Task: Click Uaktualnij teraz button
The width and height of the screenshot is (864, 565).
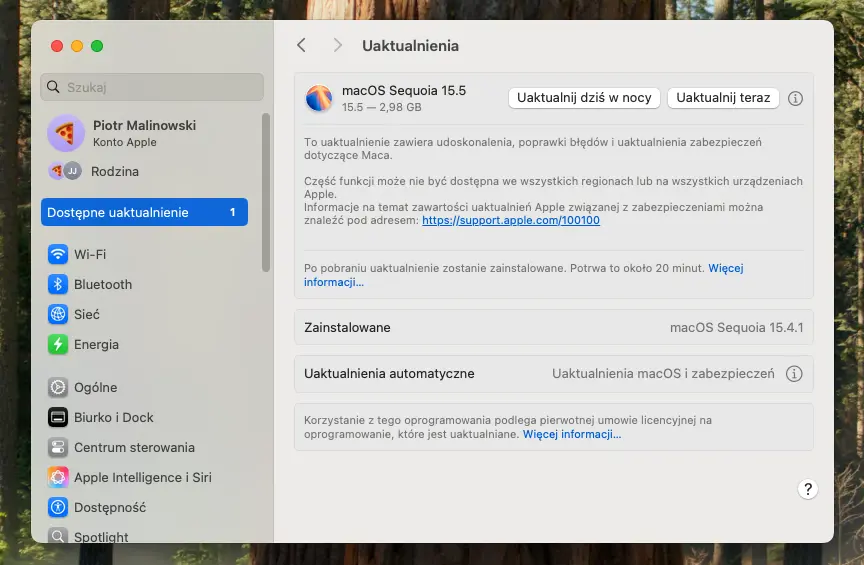Action: coord(723,98)
